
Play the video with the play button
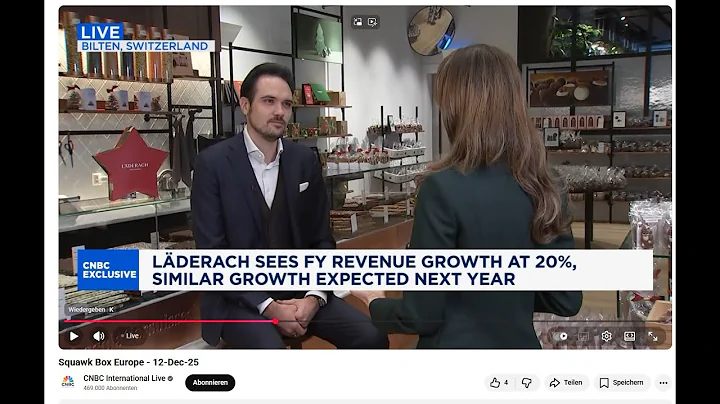(74, 336)
